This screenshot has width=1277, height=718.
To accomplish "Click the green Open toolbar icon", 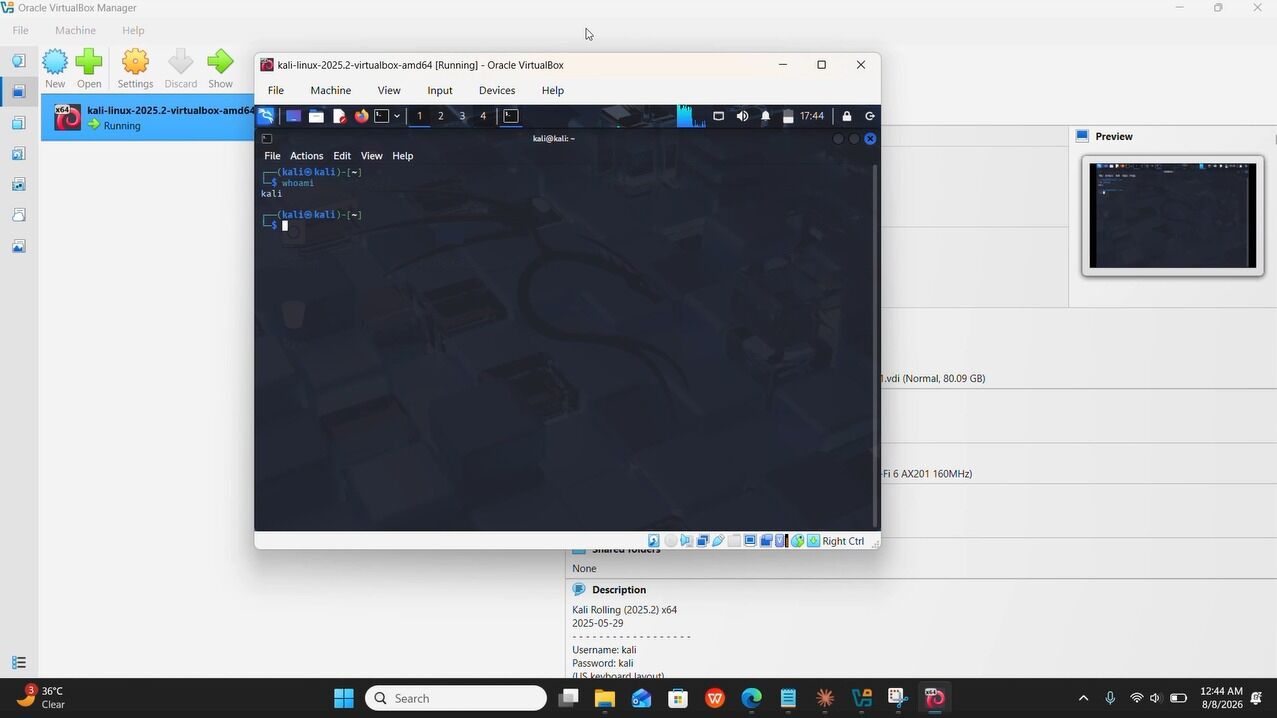I will click(x=89, y=68).
